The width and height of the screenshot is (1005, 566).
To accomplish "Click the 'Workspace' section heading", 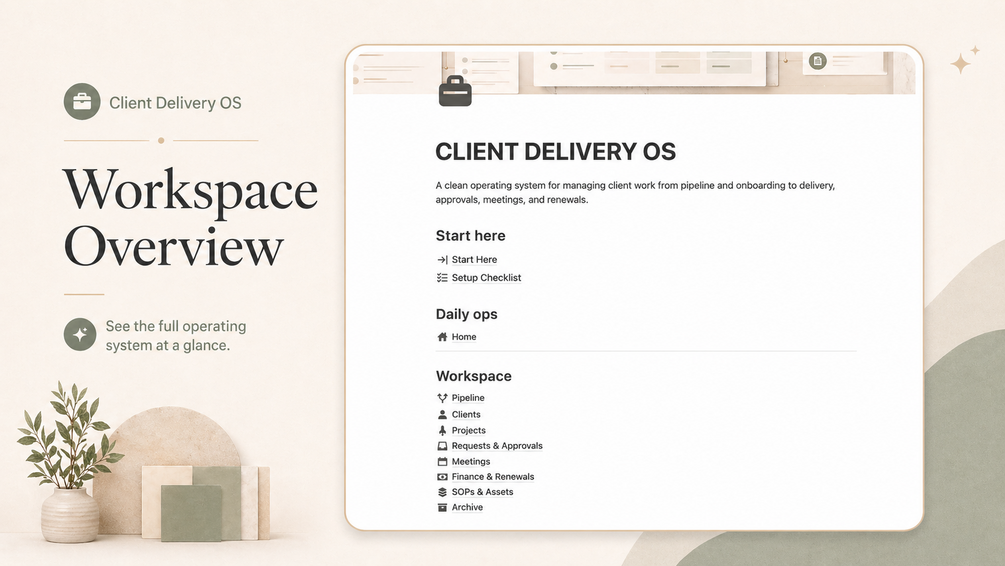I will (474, 376).
